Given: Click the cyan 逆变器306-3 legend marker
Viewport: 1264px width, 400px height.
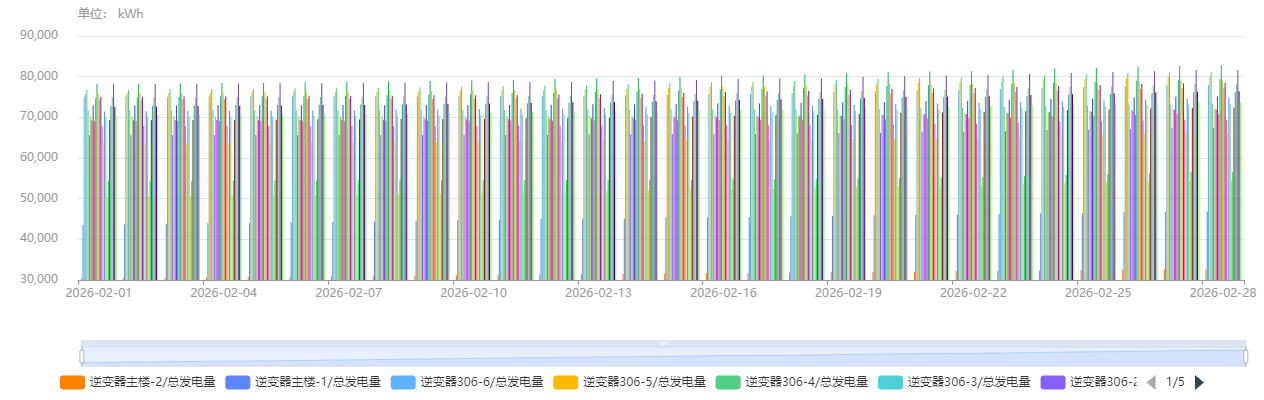Looking at the screenshot, I should click(887, 382).
